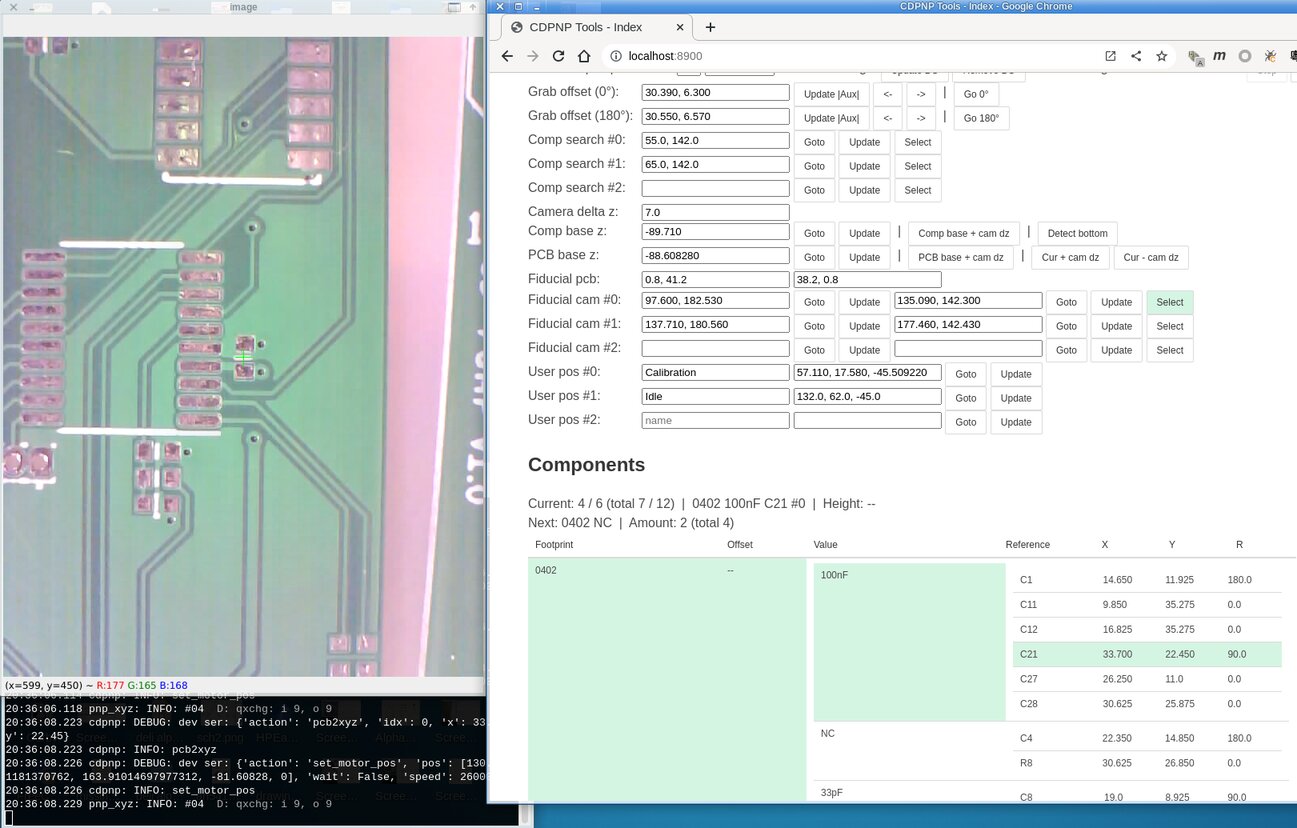Click Goto for PCB base z
This screenshot has height=828, width=1297.
coord(814,257)
